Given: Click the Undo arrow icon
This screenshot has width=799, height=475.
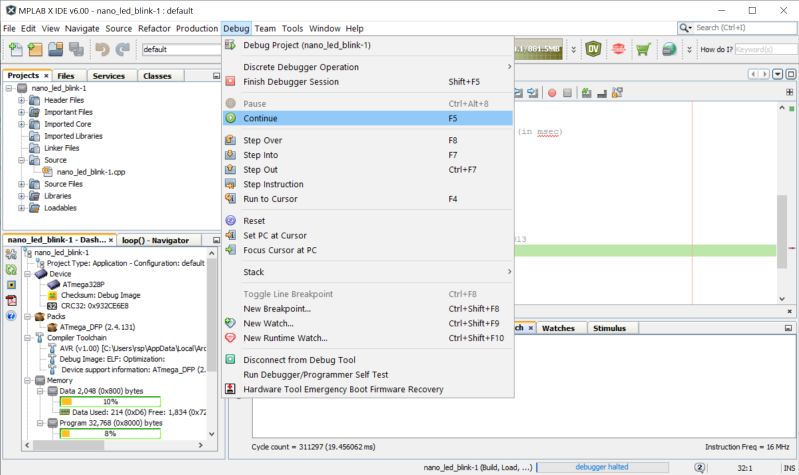Looking at the screenshot, I should [x=102, y=49].
